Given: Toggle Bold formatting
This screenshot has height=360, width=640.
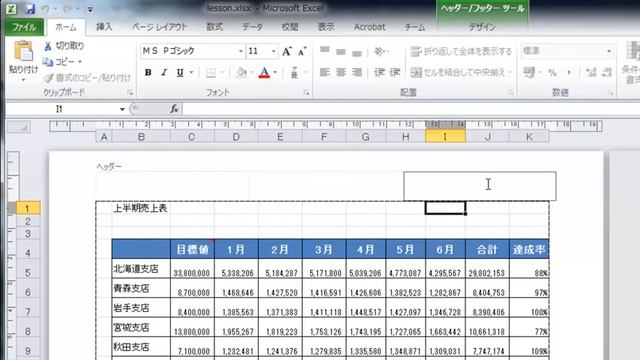Looking at the screenshot, I should click(x=148, y=73).
